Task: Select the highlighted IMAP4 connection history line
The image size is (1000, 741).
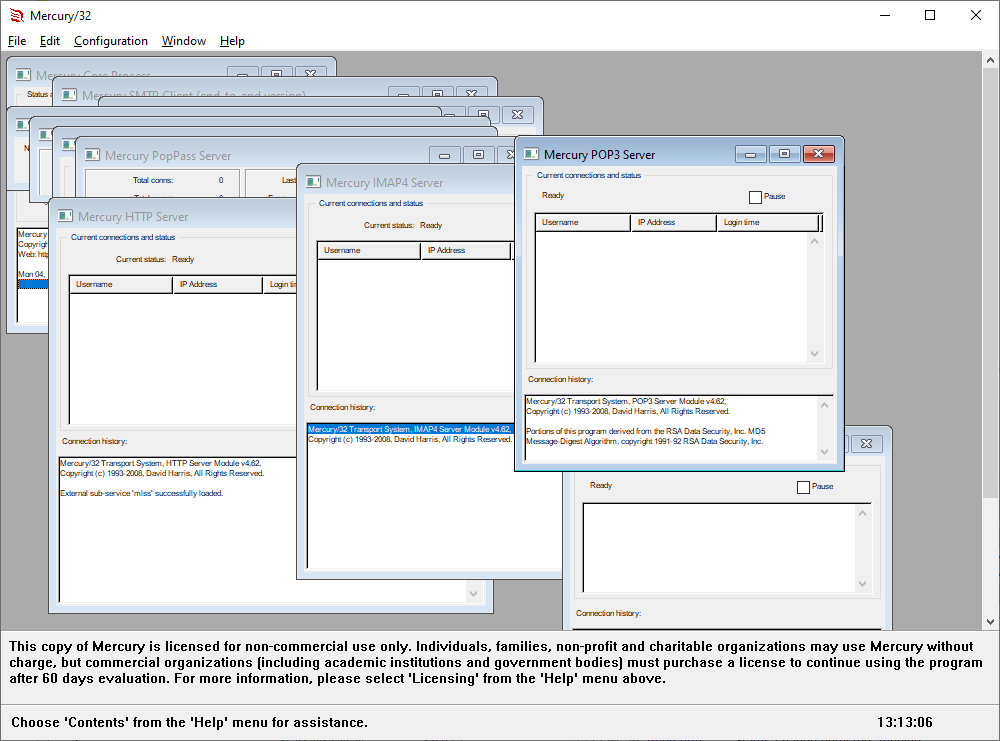Action: [x=409, y=429]
